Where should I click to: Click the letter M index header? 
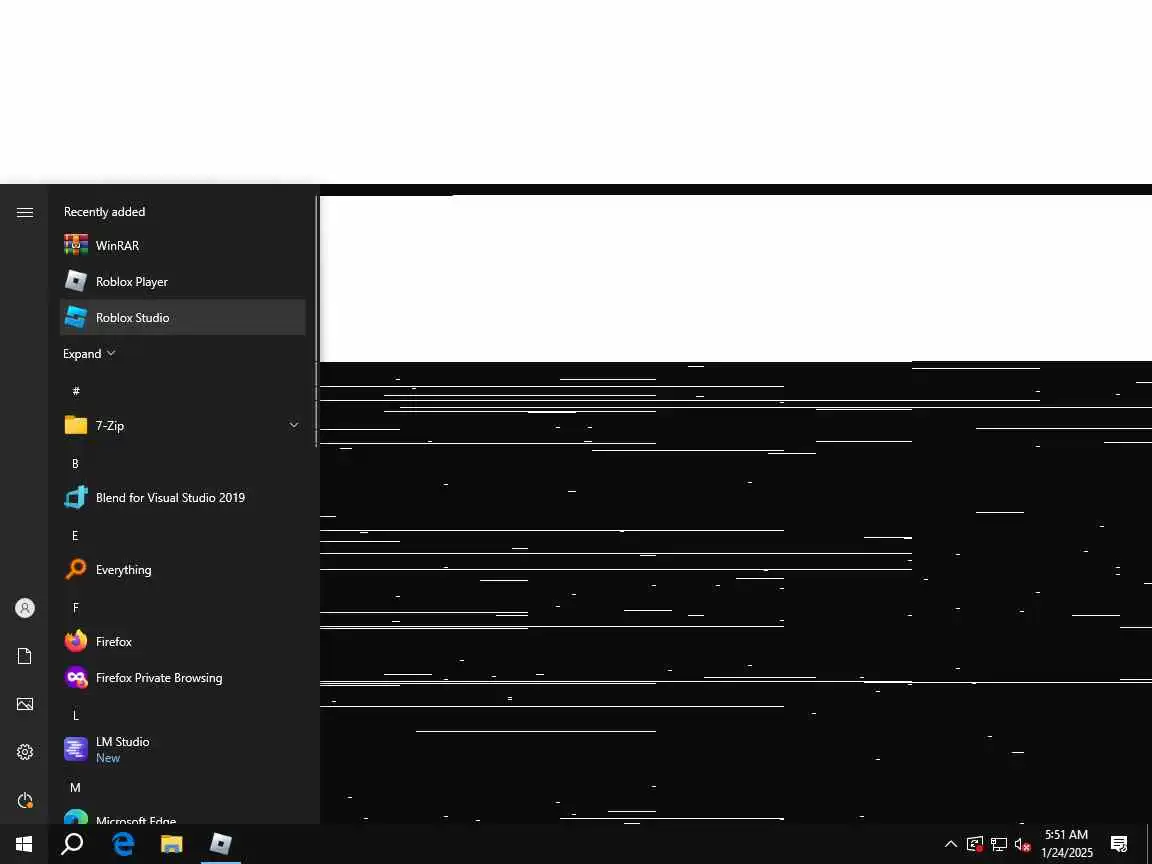tap(75, 788)
